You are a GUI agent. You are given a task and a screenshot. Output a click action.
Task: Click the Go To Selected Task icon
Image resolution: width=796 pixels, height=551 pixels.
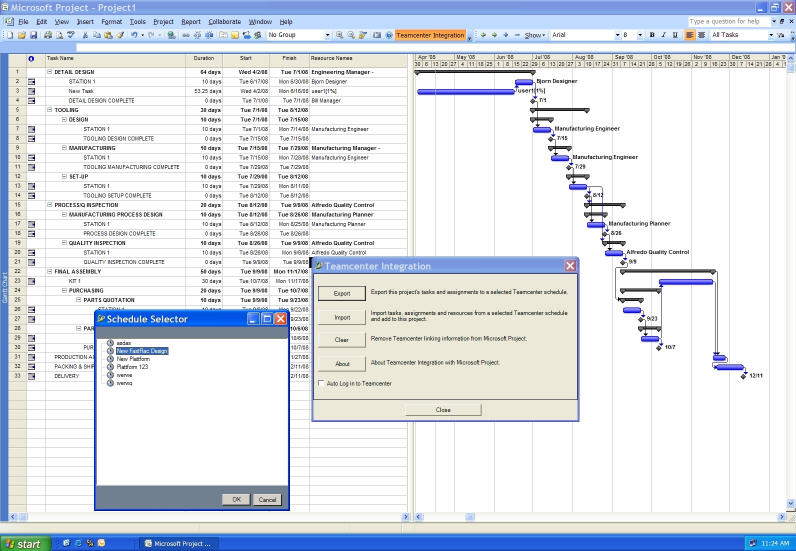363,35
